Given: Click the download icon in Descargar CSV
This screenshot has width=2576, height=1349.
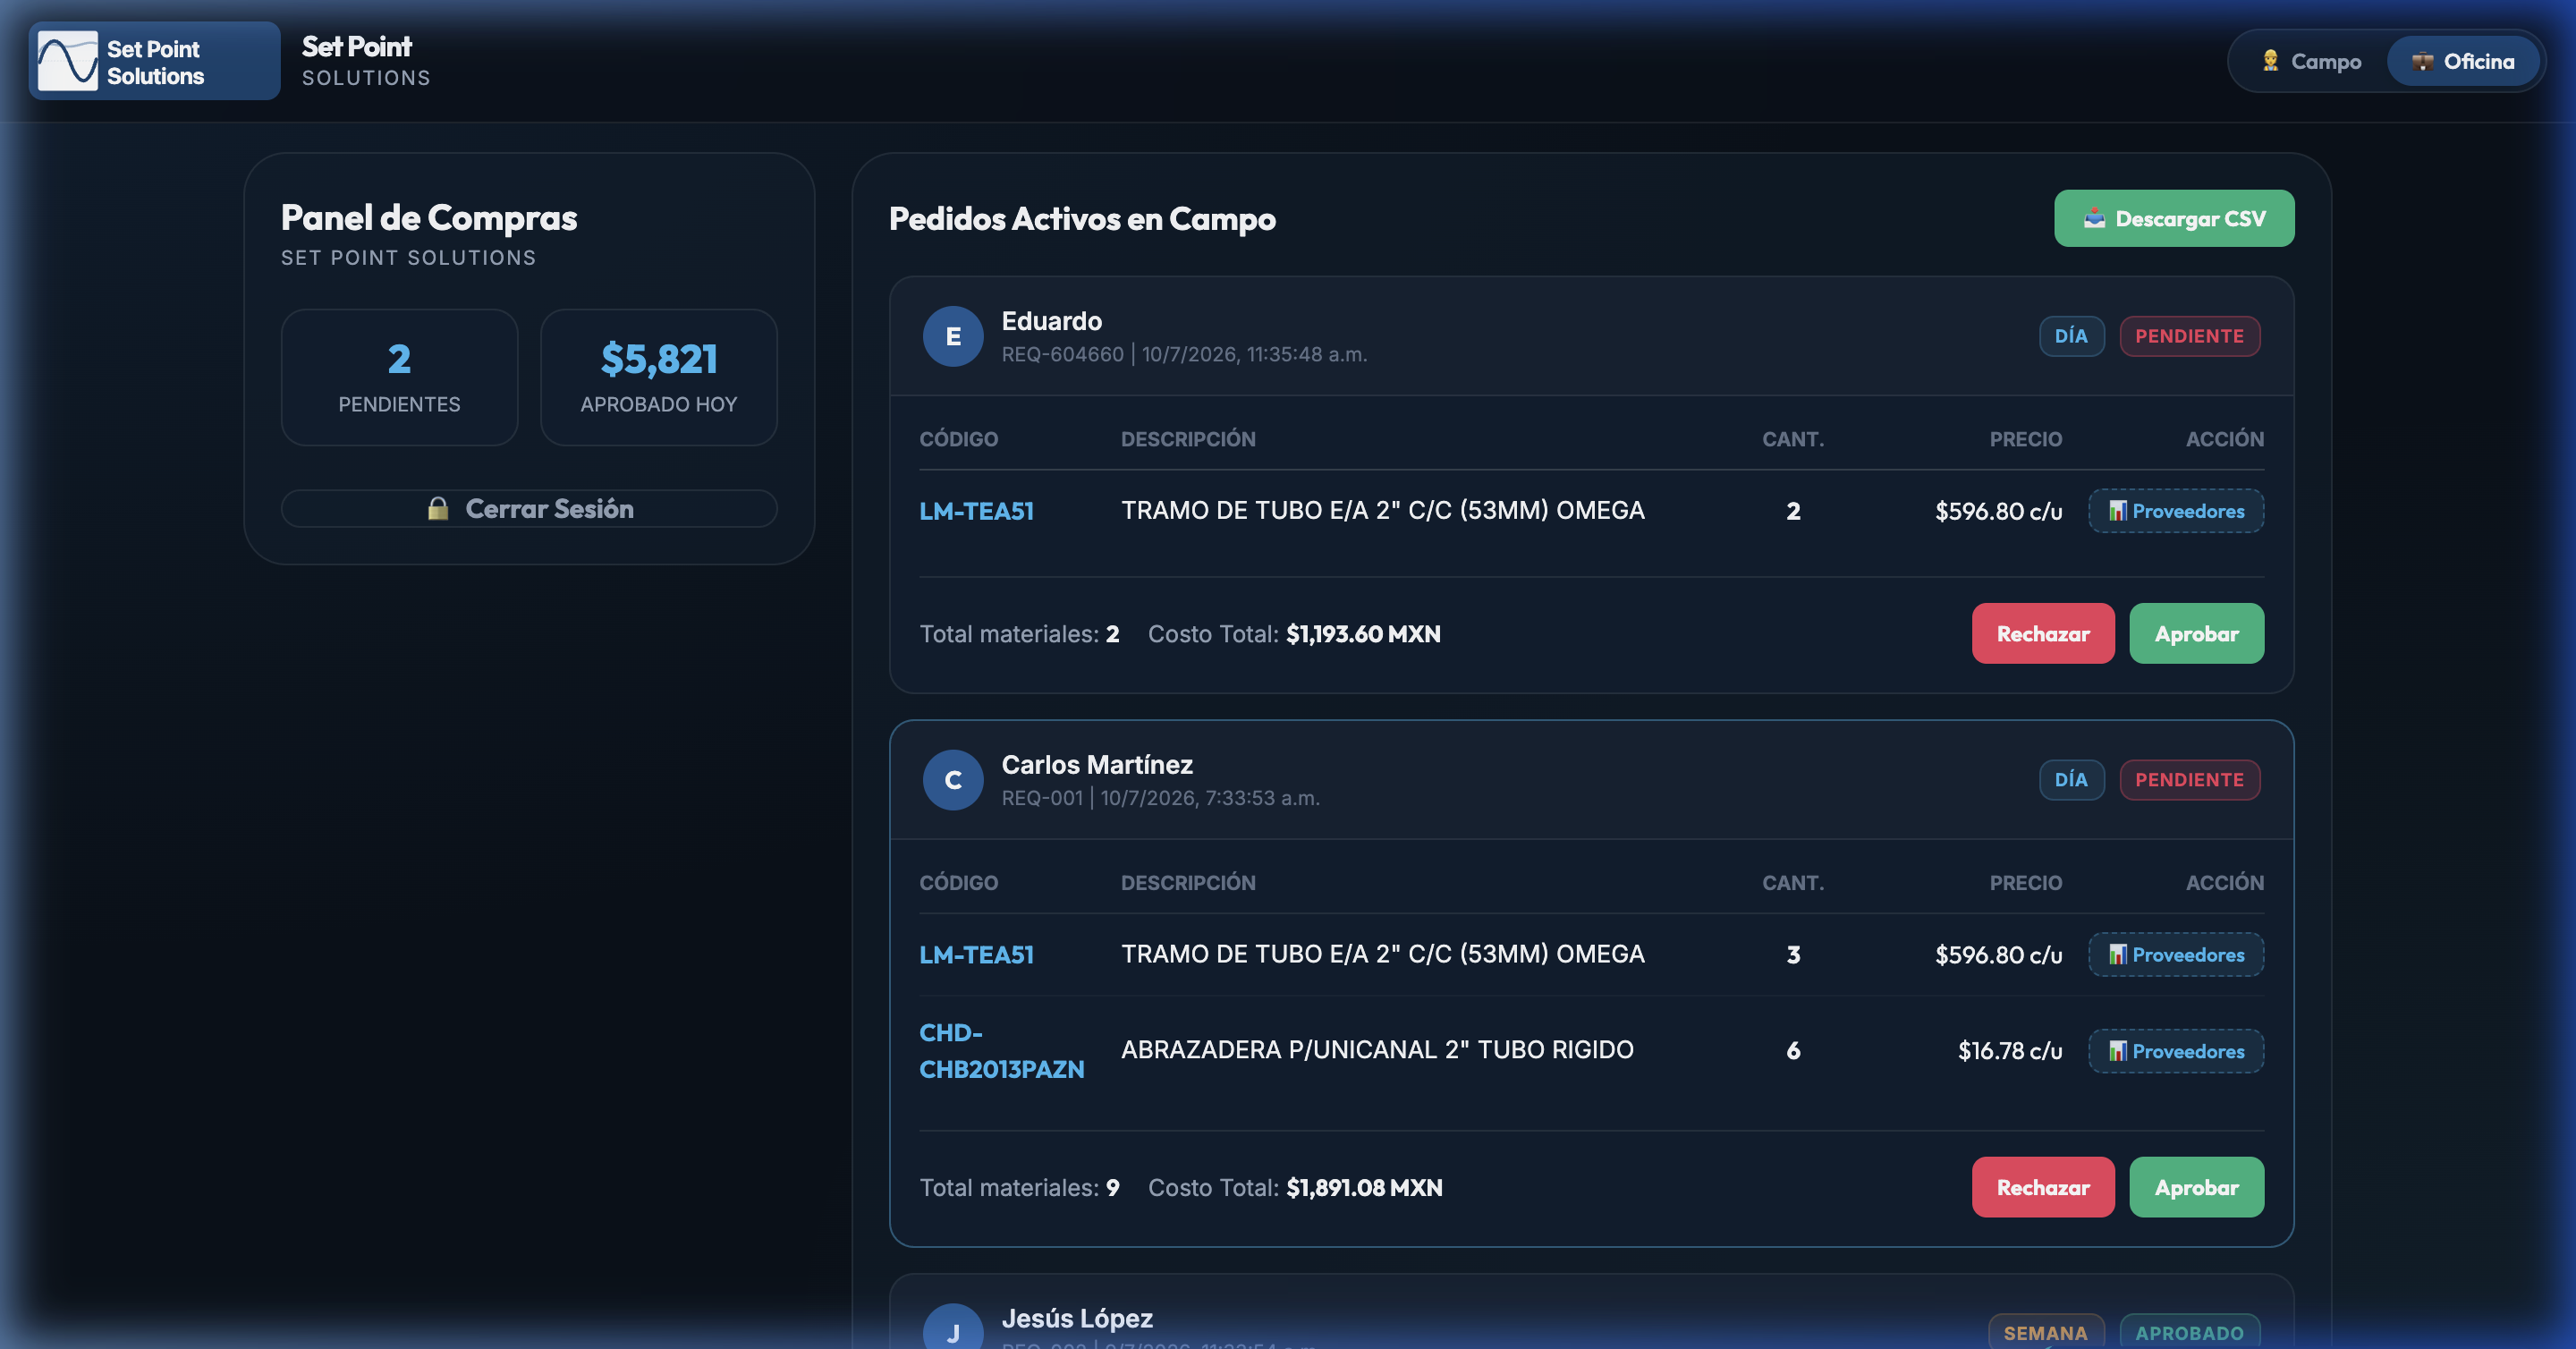Looking at the screenshot, I should tap(2093, 218).
